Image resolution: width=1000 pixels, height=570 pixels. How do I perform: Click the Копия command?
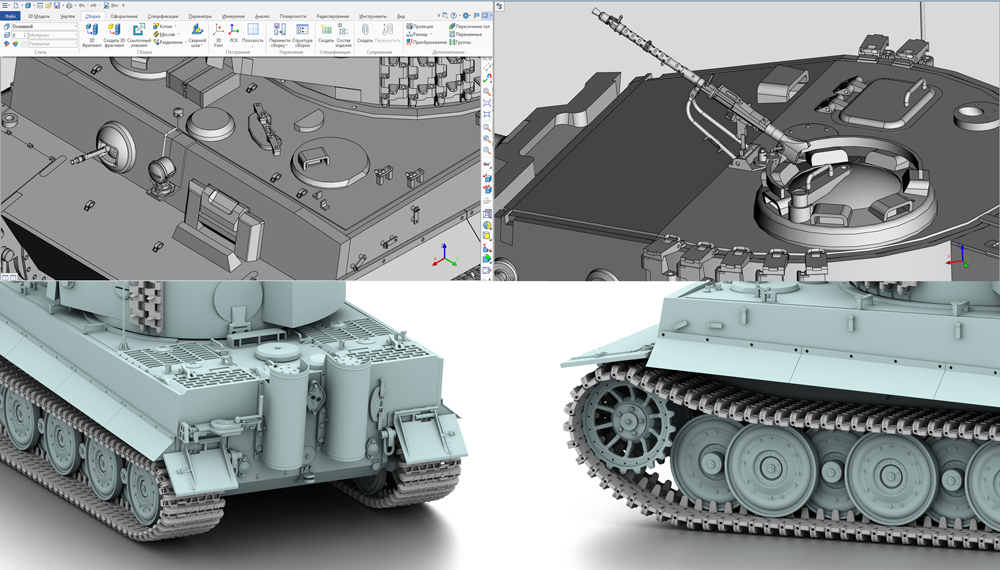click(x=165, y=26)
